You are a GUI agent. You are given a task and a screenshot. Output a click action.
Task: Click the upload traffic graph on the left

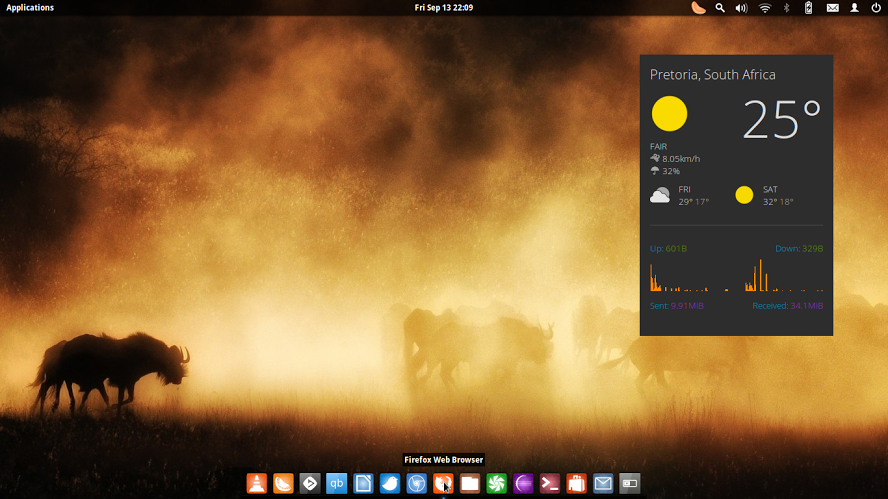pos(690,277)
